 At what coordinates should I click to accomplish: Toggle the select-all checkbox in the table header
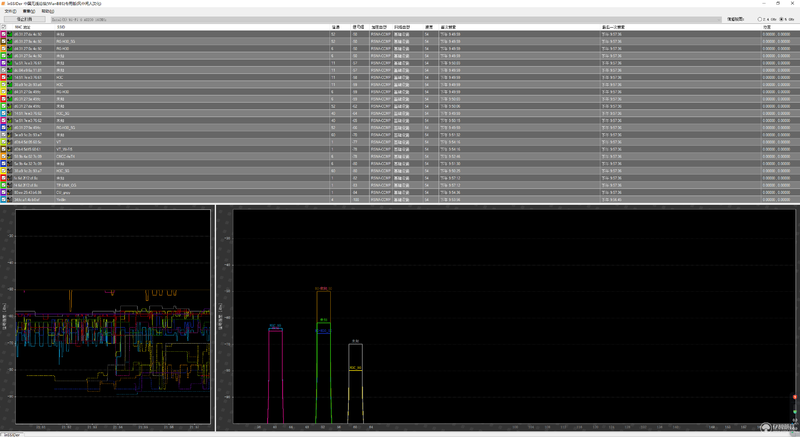point(4,27)
